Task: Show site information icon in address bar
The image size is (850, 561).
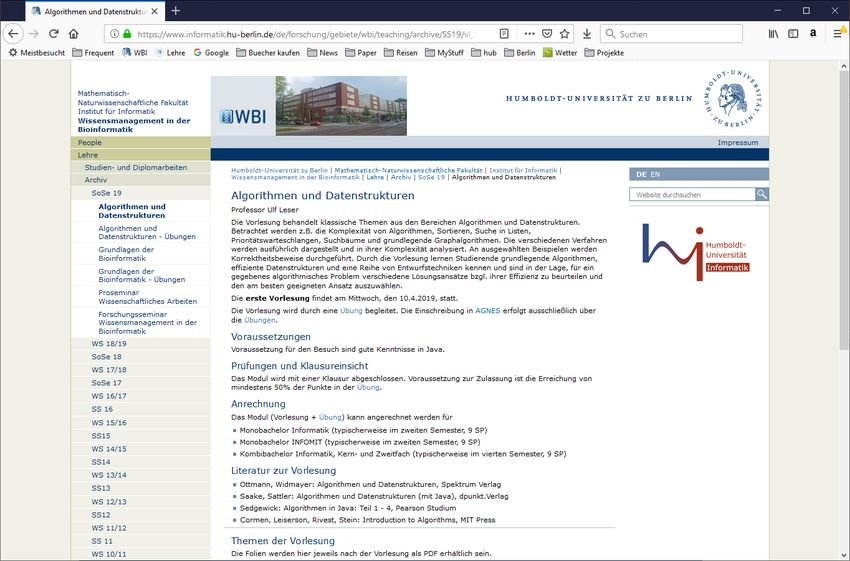Action: pyautogui.click(x=114, y=34)
